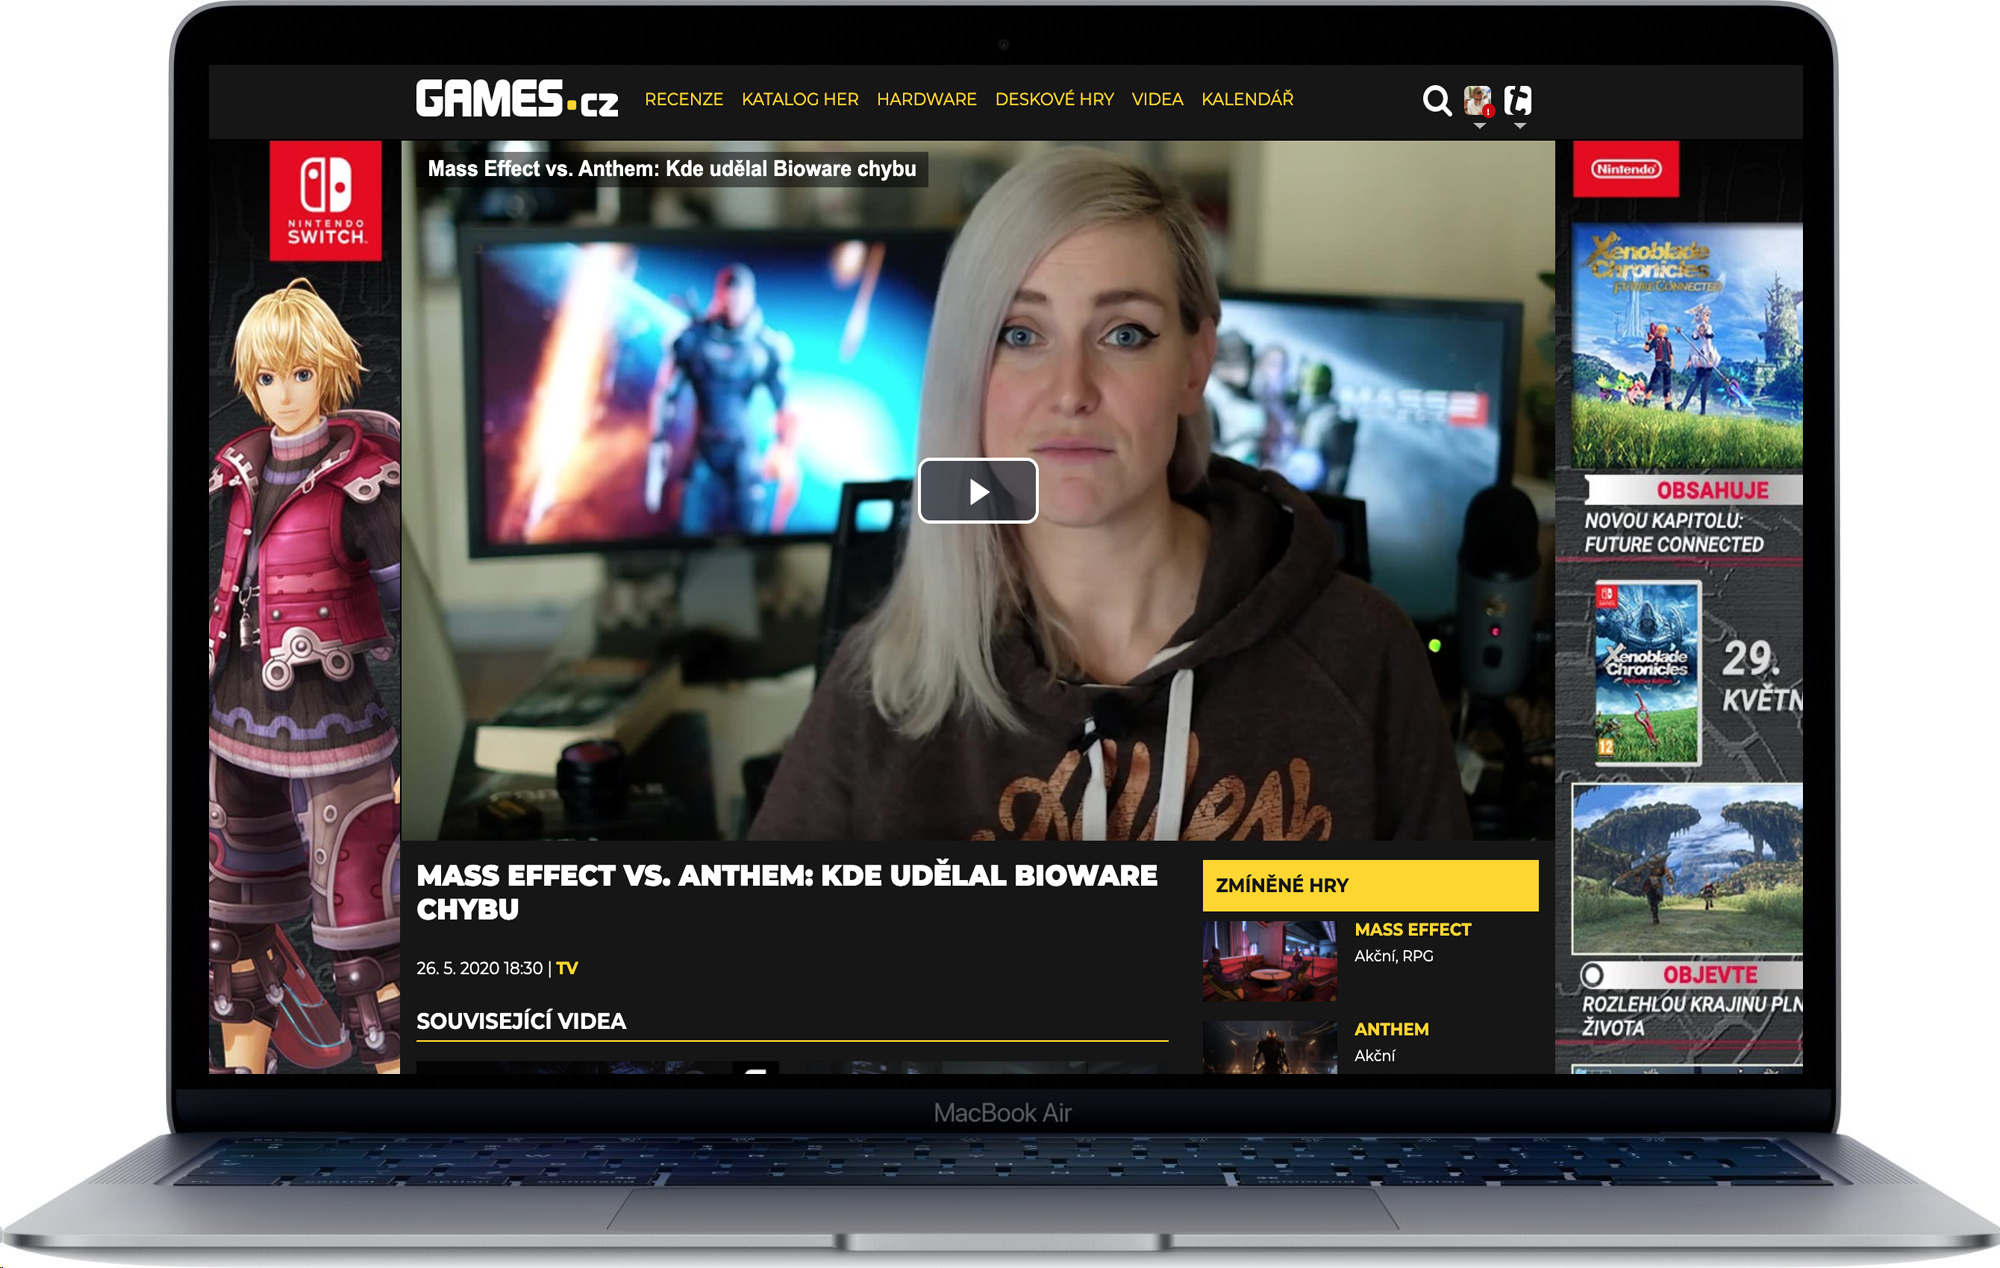Click the video title overlay at the top of the player
The height and width of the screenshot is (1268, 2000).
(672, 169)
